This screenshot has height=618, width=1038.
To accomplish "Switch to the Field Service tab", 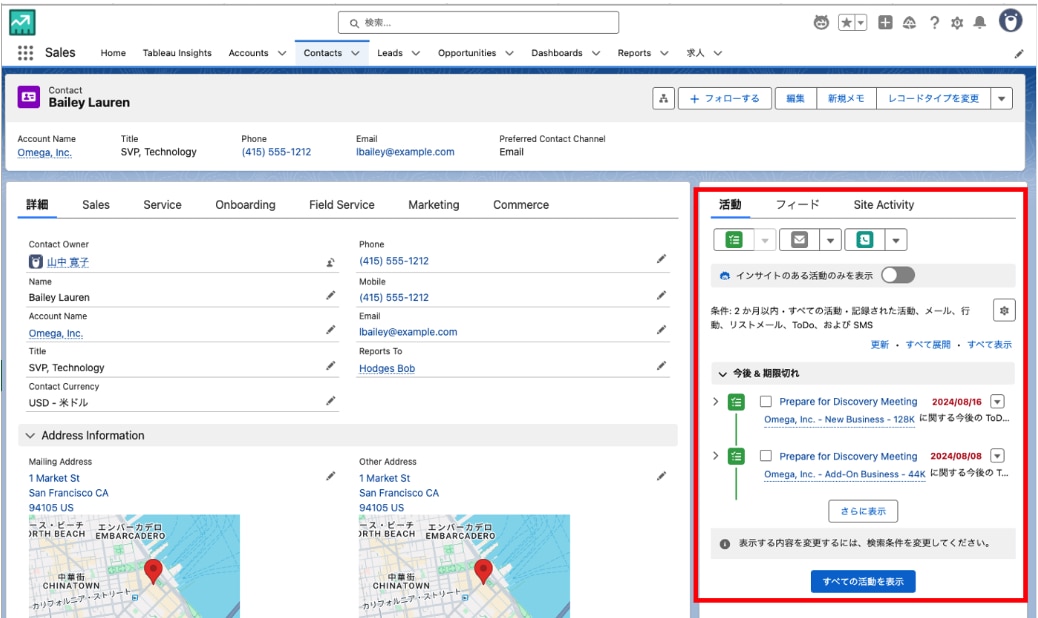I will pyautogui.click(x=341, y=205).
